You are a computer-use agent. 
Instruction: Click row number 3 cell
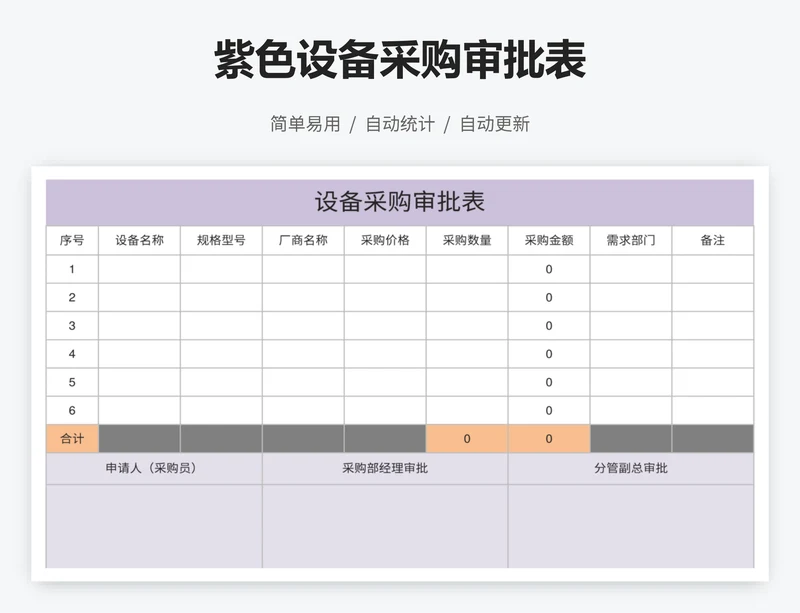tap(72, 326)
